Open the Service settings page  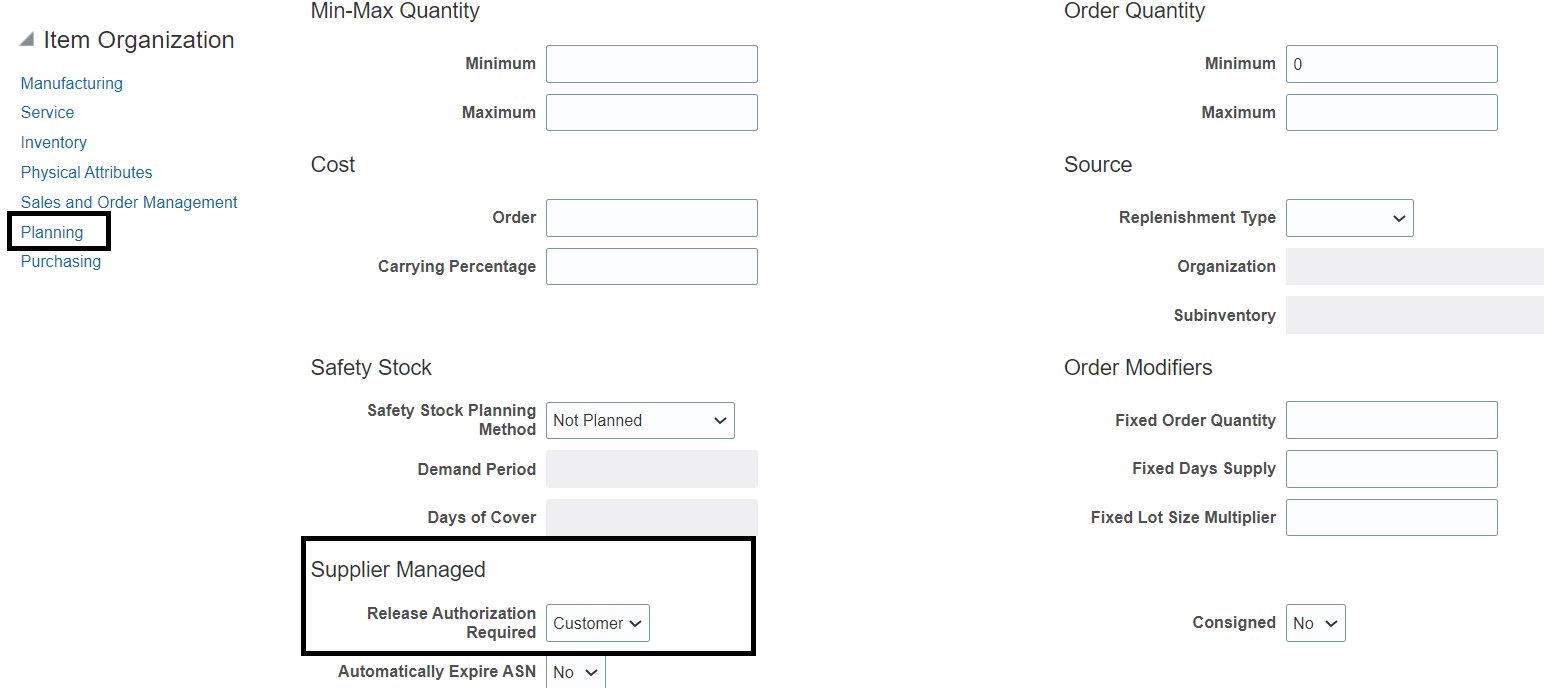pyautogui.click(x=47, y=112)
